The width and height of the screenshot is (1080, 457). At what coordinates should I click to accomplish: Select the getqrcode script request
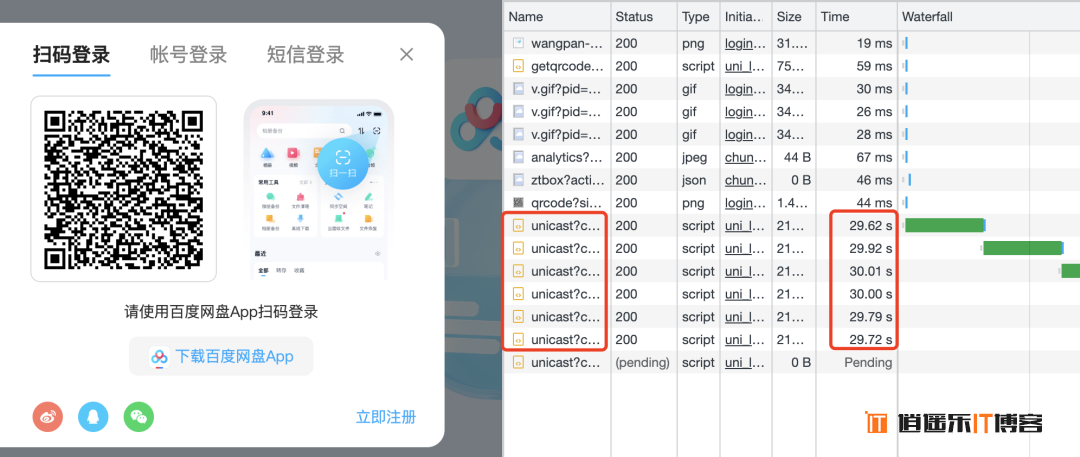[x=566, y=66]
